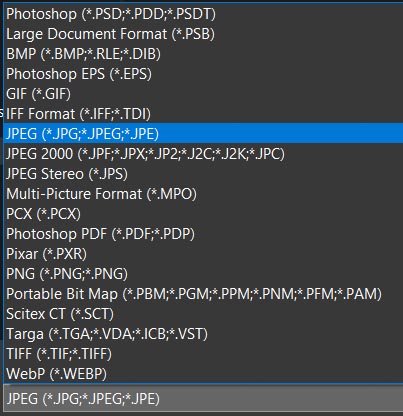
Task: Select WebP (*.WEBP) format
Action: pyautogui.click(x=203, y=374)
